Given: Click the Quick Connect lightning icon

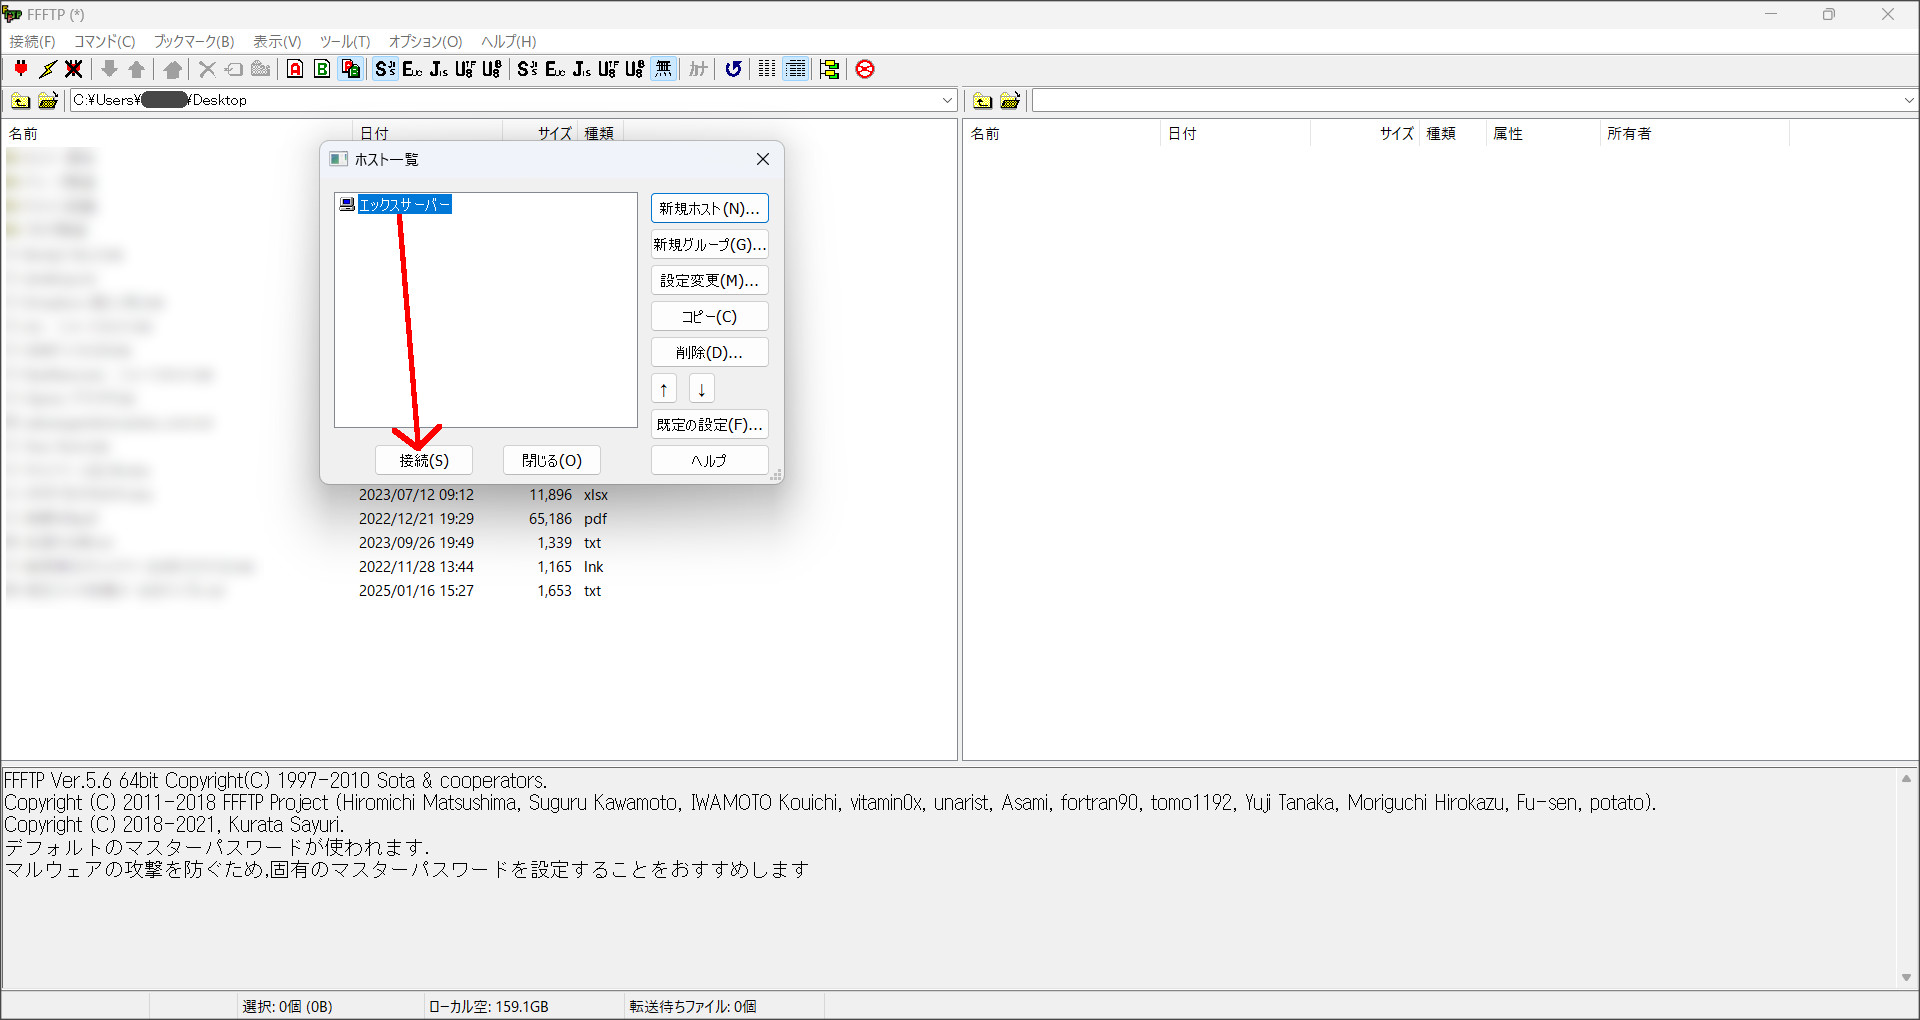Looking at the screenshot, I should point(48,69).
